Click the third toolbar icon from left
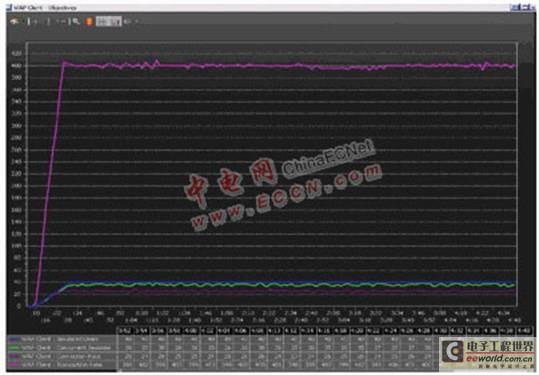This screenshot has height=375, width=539. (36, 21)
